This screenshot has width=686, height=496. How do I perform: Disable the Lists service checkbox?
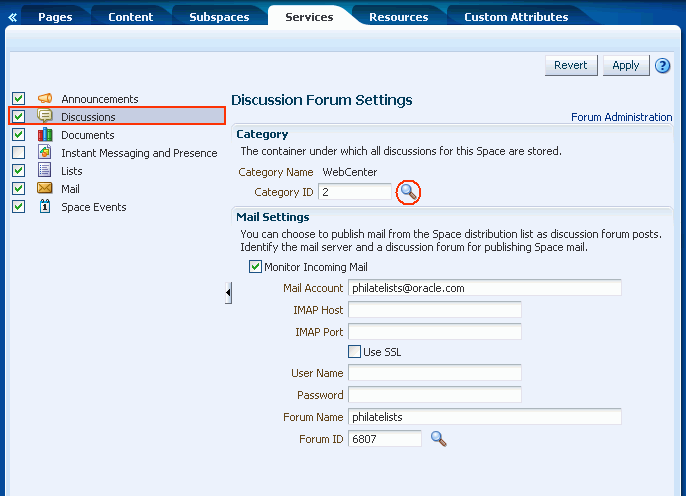[x=18, y=171]
